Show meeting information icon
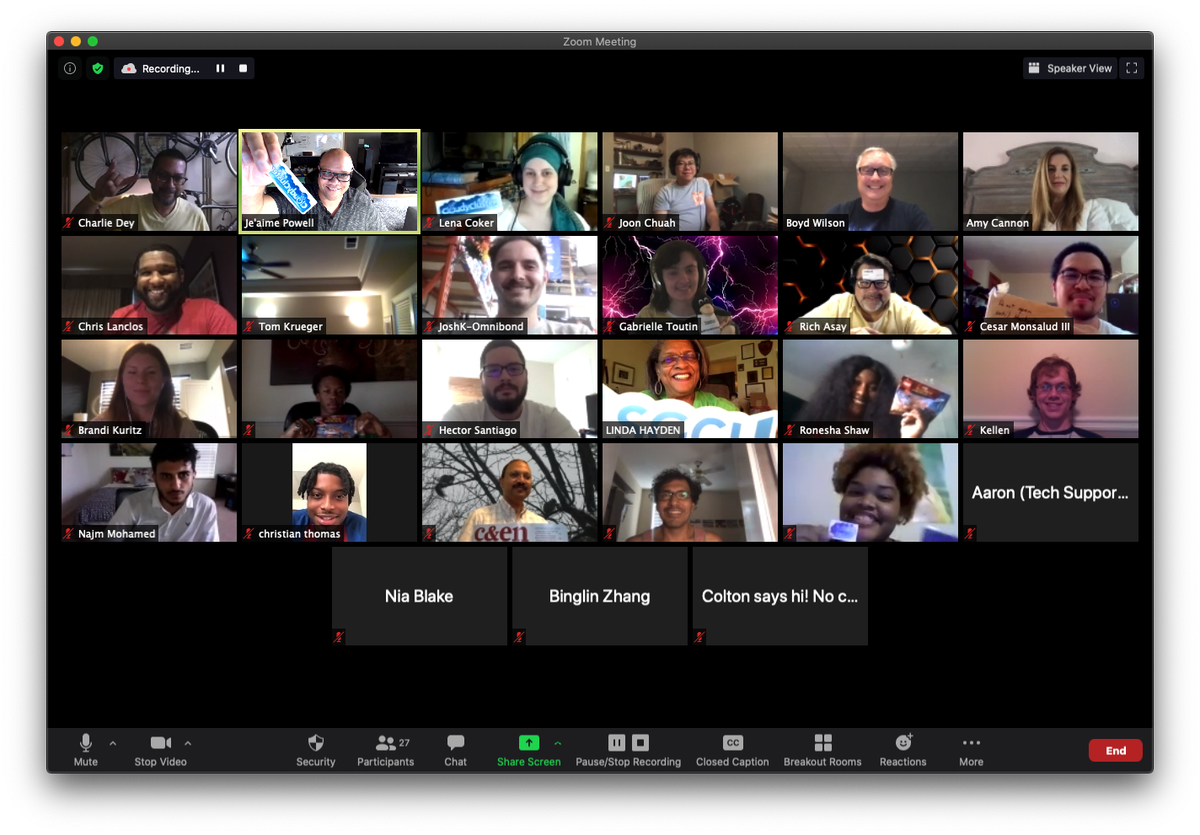Screen dimensions: 1200x835 point(70,69)
